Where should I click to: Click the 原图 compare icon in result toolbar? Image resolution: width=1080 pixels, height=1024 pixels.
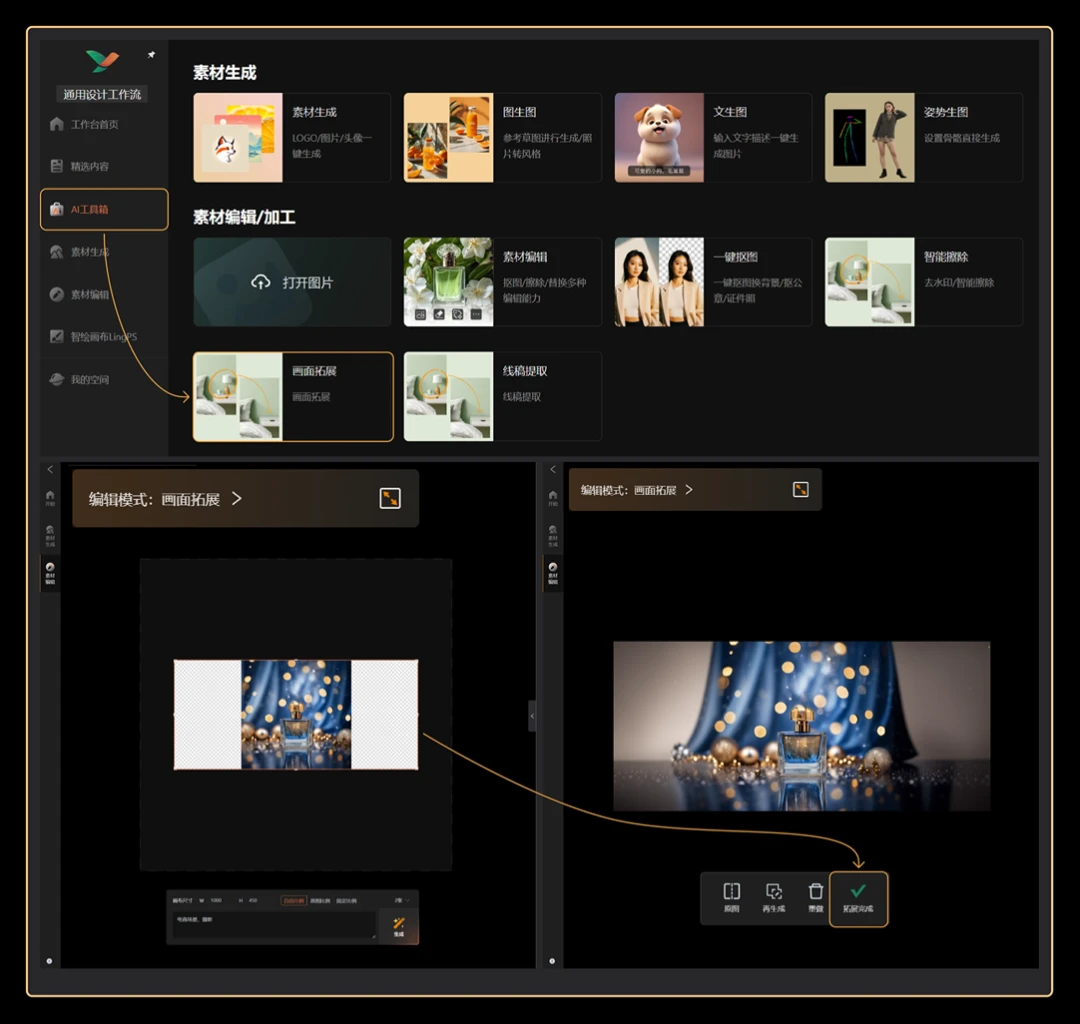coord(731,897)
